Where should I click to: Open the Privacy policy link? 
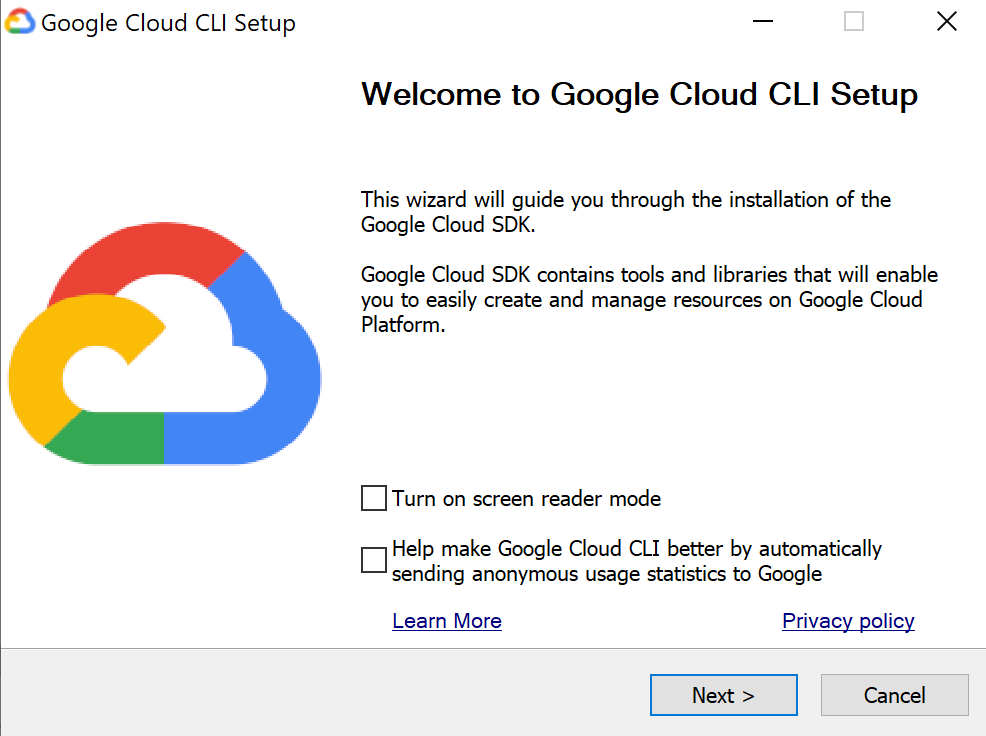pyautogui.click(x=848, y=621)
